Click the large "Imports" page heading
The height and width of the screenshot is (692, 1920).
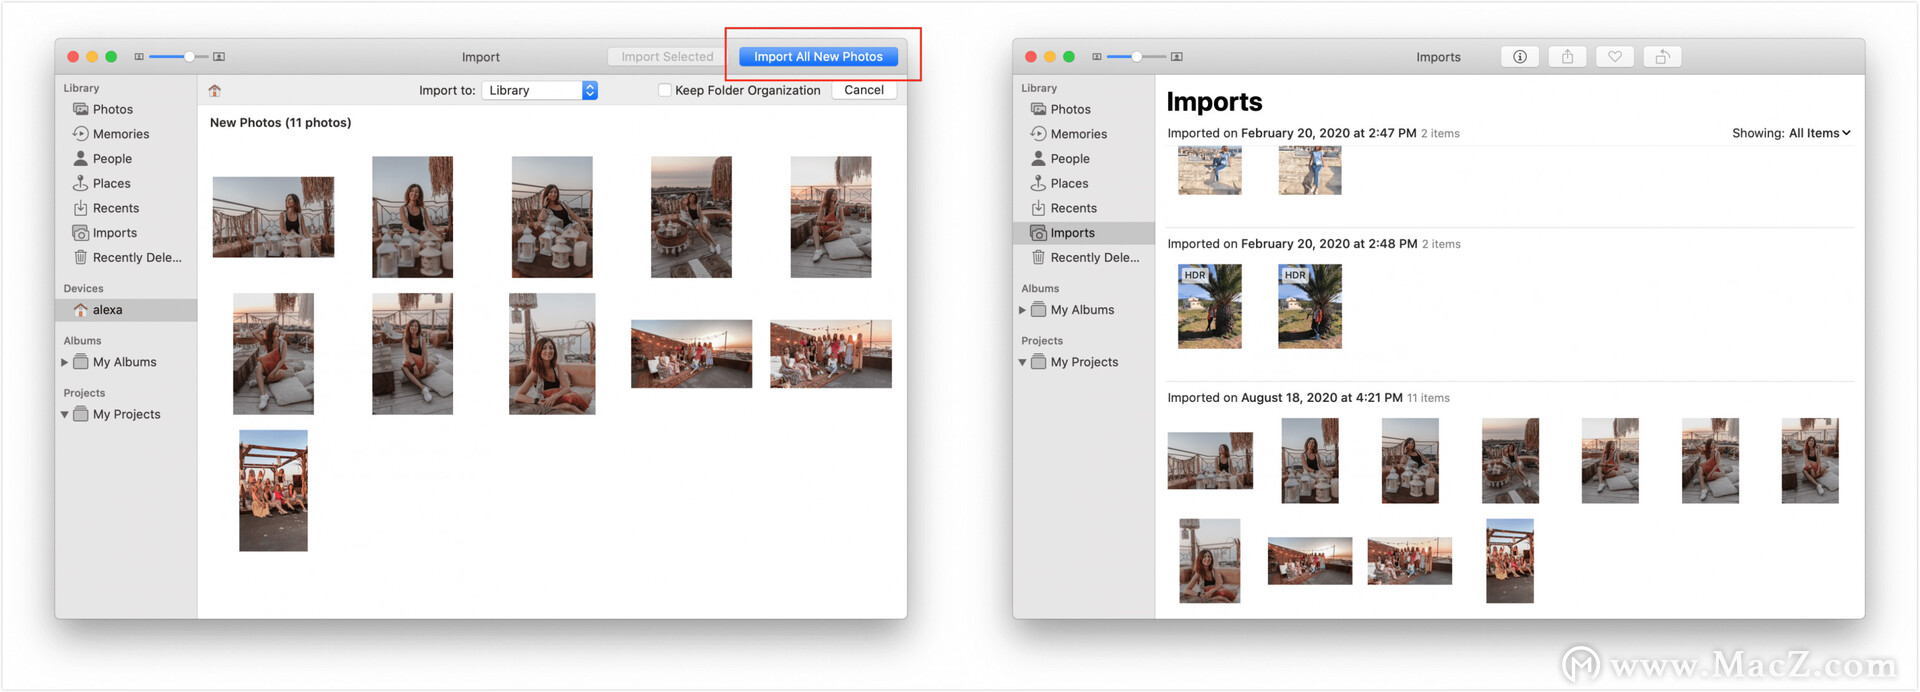tap(1214, 102)
